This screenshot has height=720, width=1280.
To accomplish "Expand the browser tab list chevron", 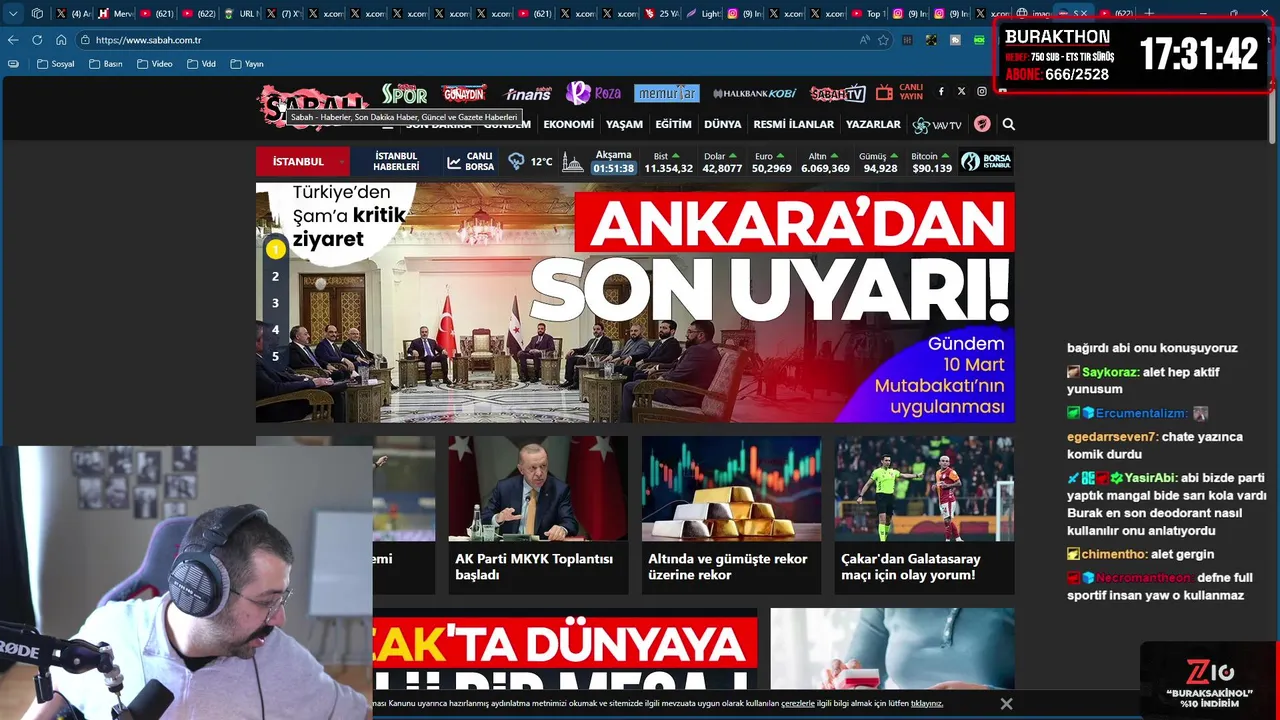I will click(x=13, y=13).
